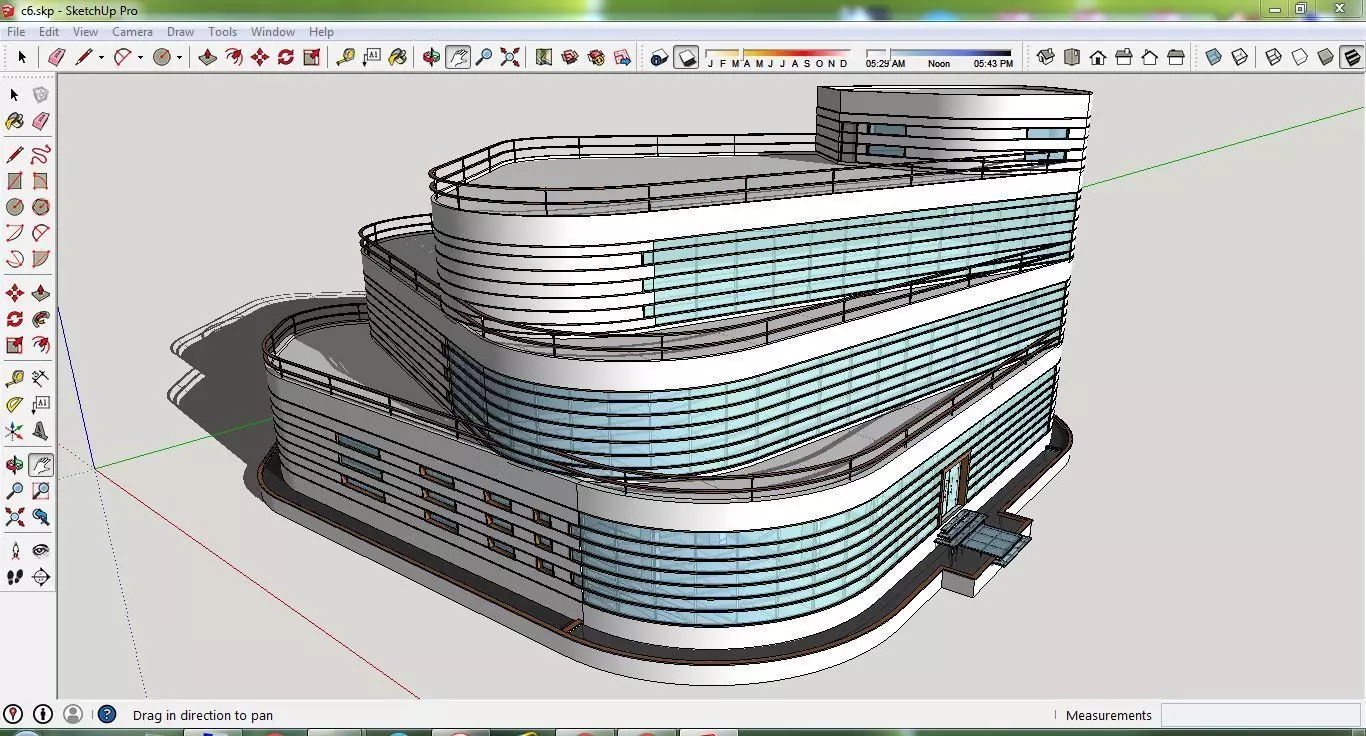Image resolution: width=1366 pixels, height=736 pixels.
Task: Enable Hidden Line face style
Action: [1299, 57]
